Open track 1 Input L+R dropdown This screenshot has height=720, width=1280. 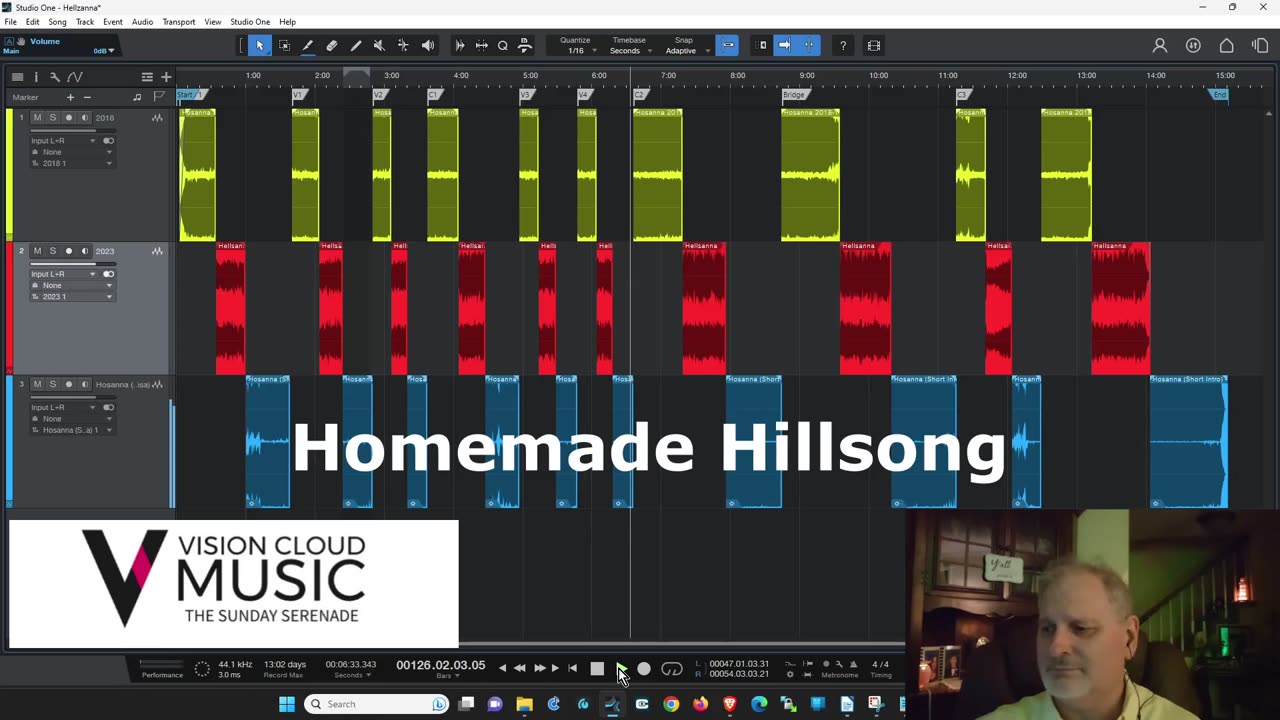point(63,141)
